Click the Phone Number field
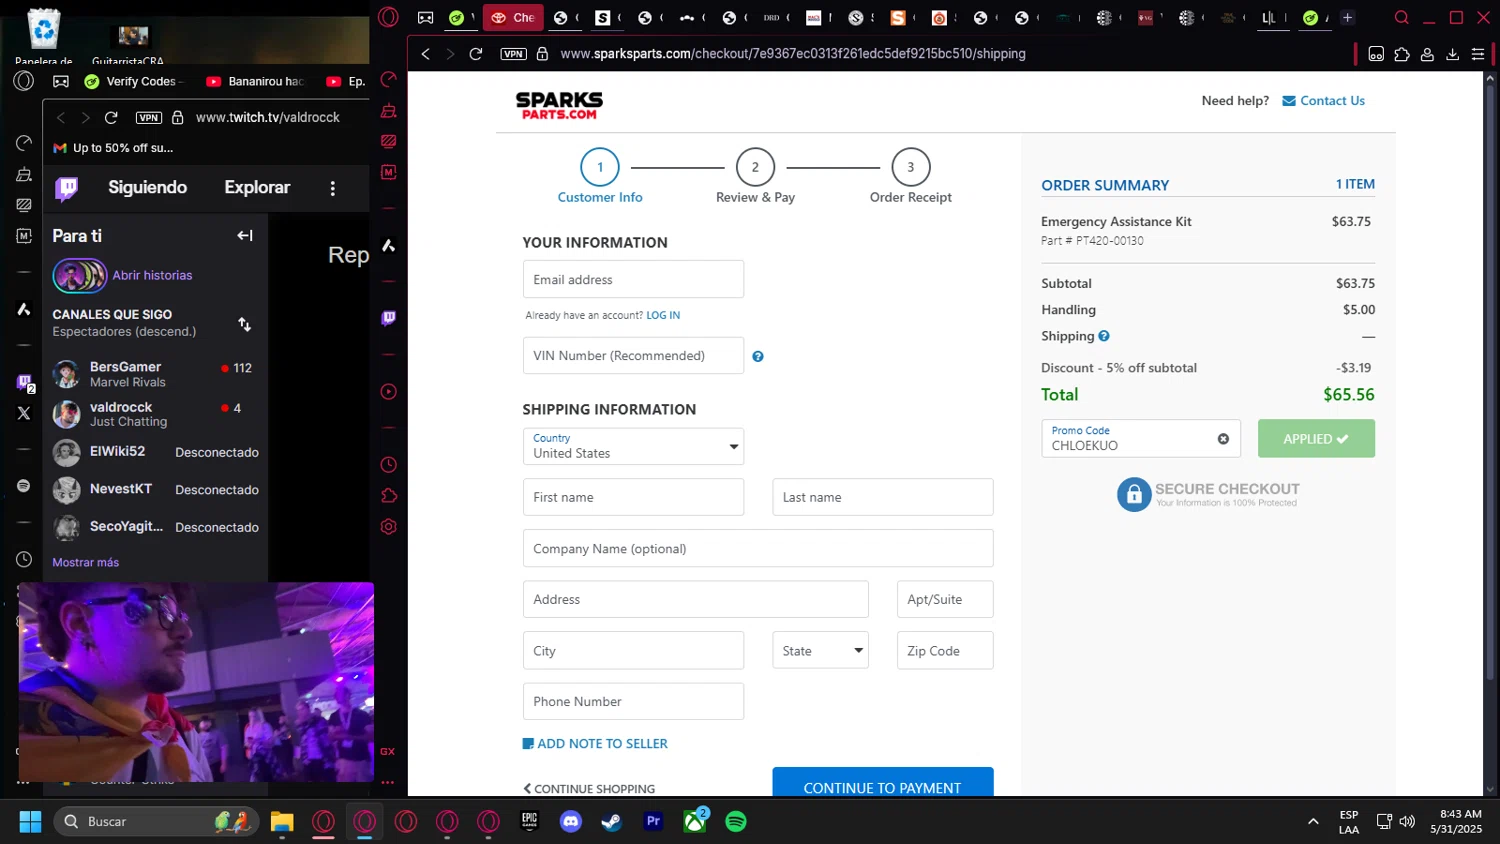The image size is (1500, 844). (x=633, y=701)
